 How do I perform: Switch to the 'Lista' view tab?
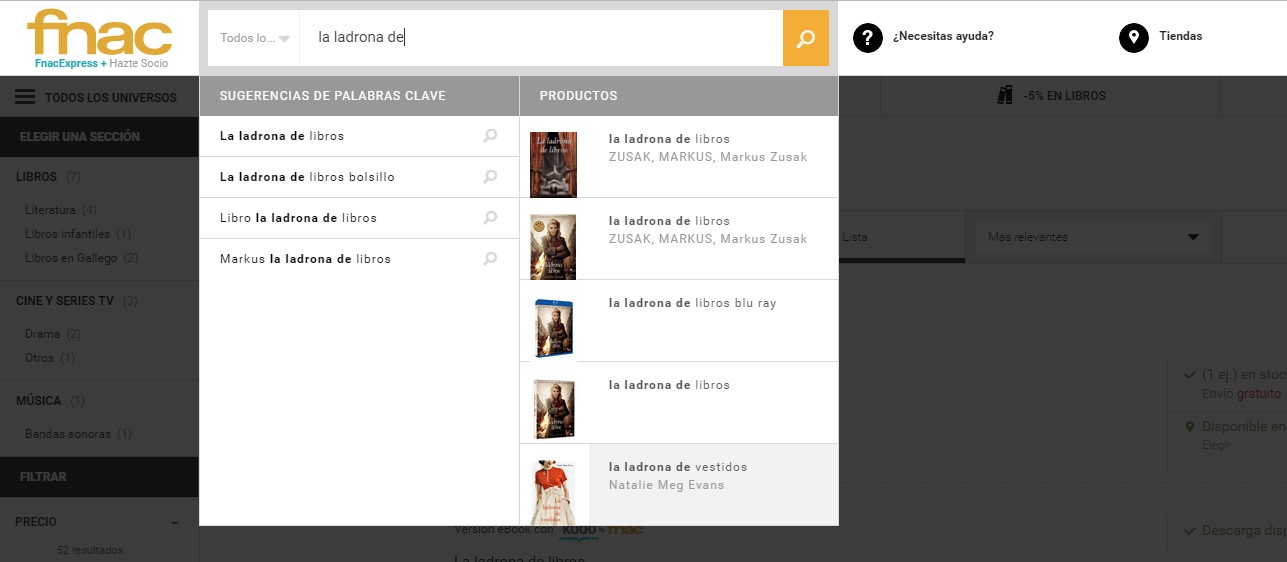855,237
